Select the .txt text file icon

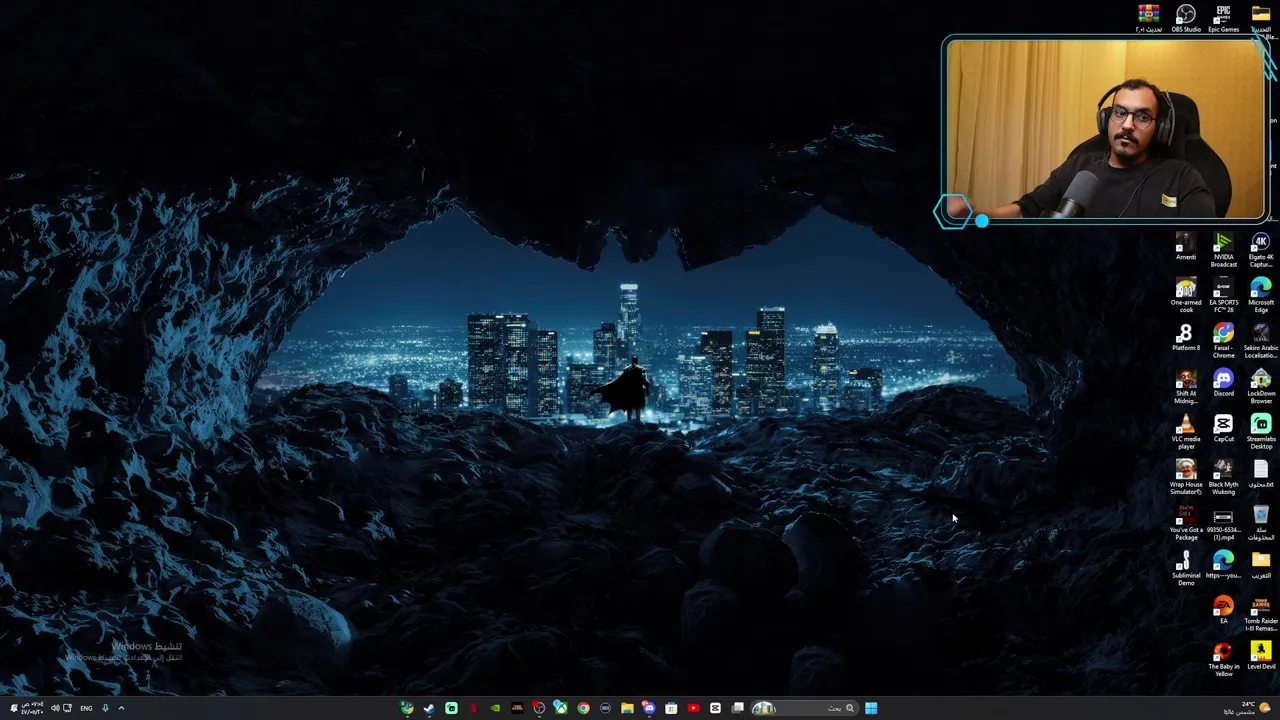(1260, 474)
